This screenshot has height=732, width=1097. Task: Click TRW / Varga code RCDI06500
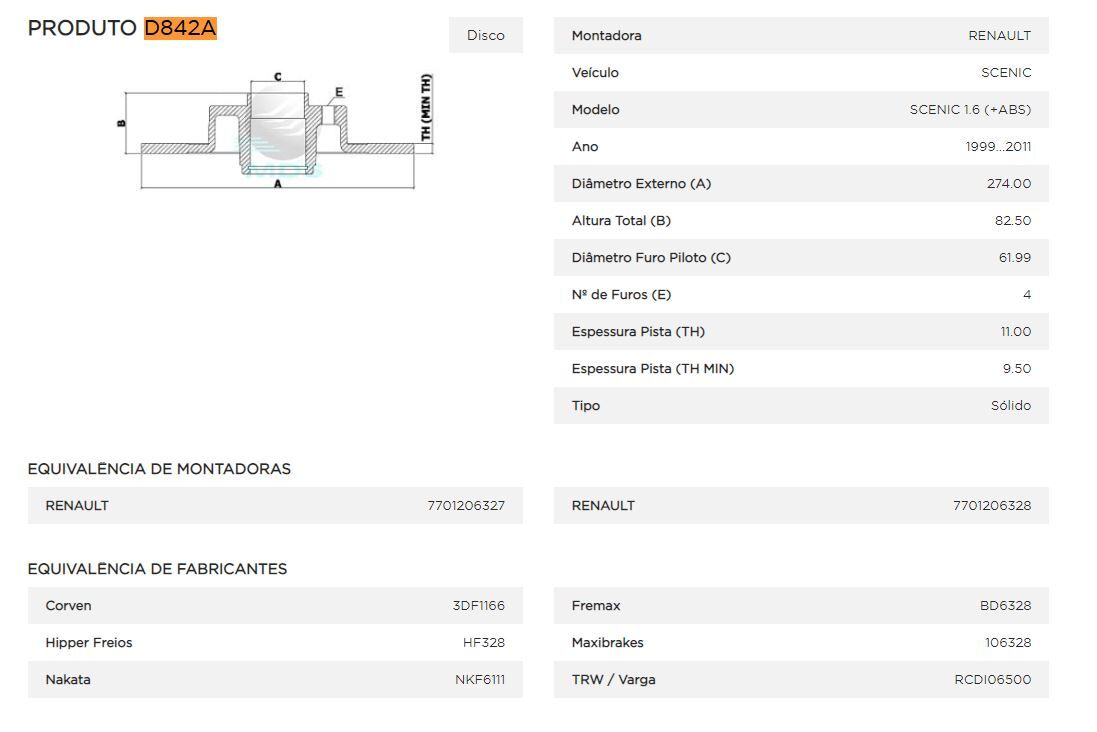coord(992,680)
